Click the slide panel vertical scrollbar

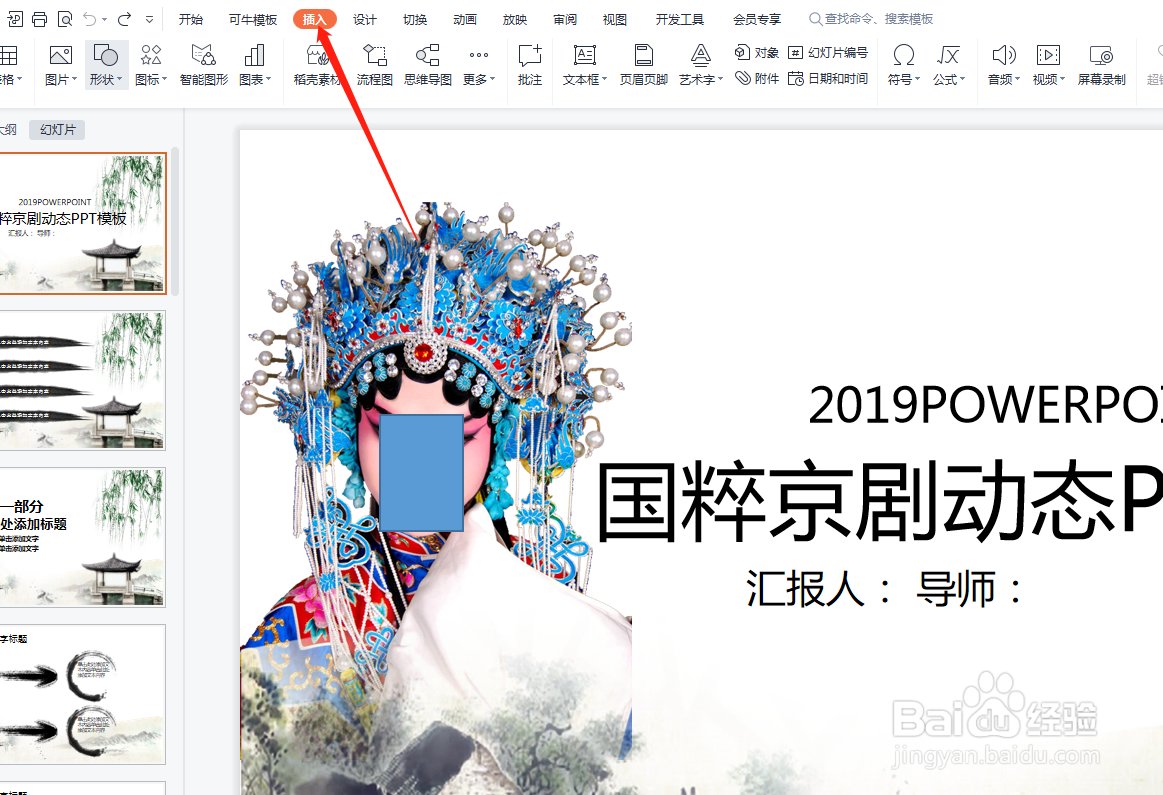coord(175,222)
